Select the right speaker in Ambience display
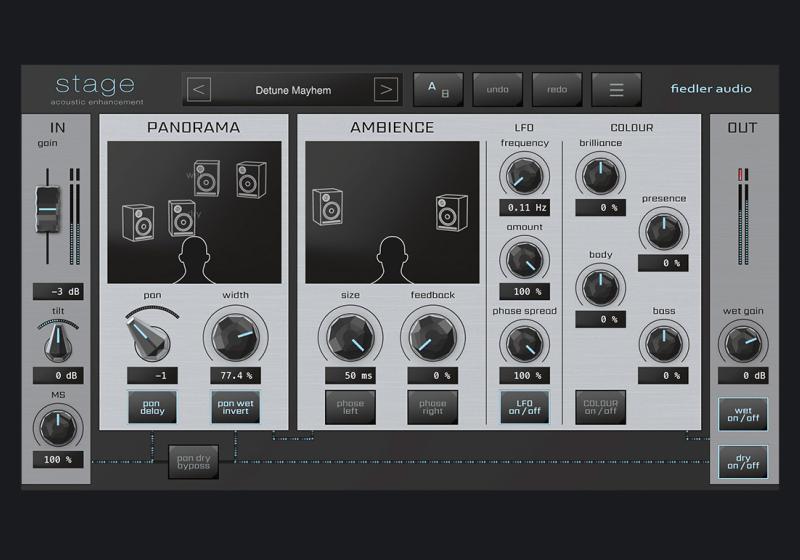 [452, 213]
